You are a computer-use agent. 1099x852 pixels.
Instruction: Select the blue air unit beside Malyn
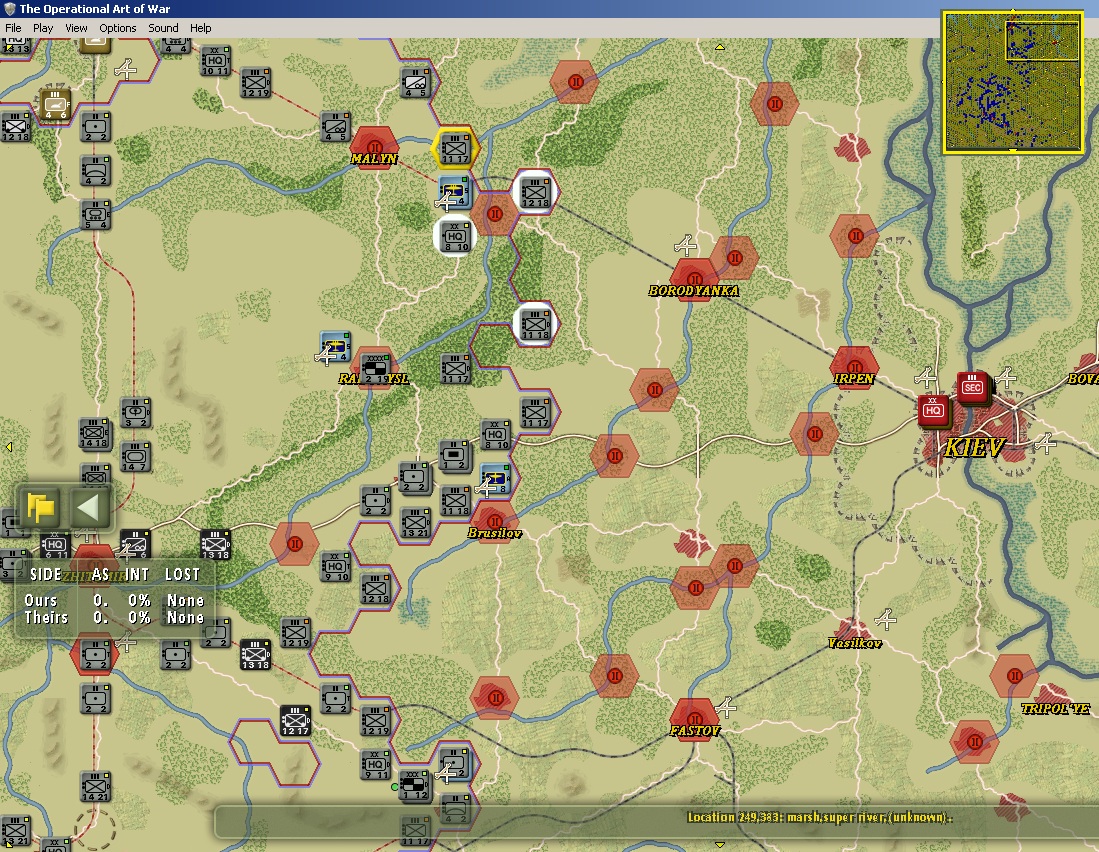point(454,191)
